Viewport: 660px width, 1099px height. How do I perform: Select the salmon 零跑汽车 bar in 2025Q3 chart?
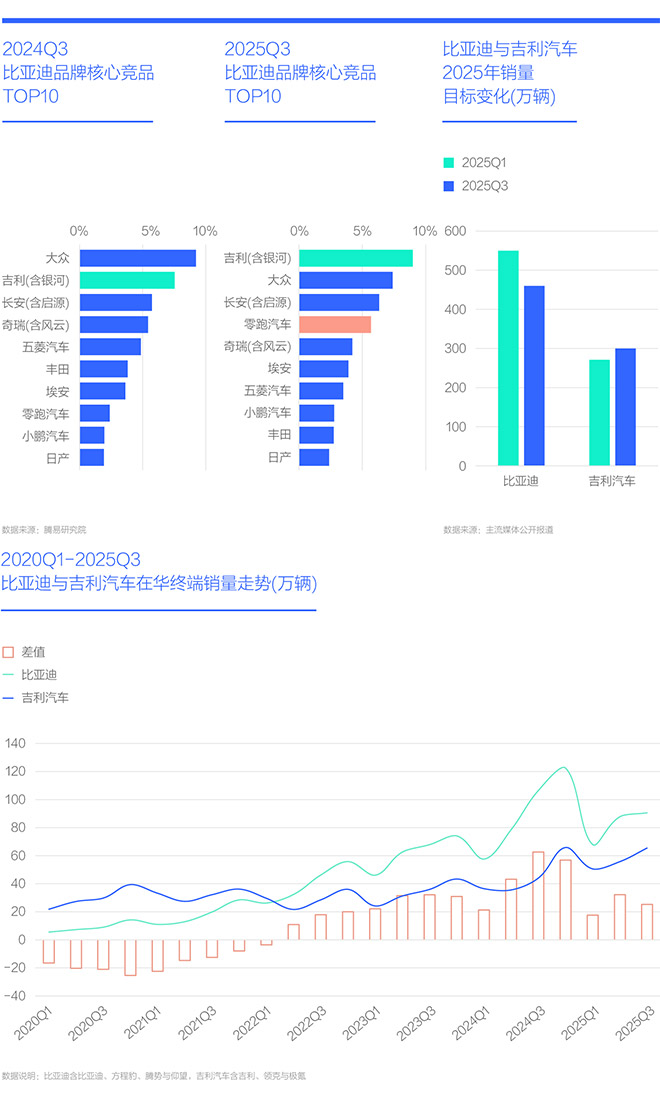335,325
